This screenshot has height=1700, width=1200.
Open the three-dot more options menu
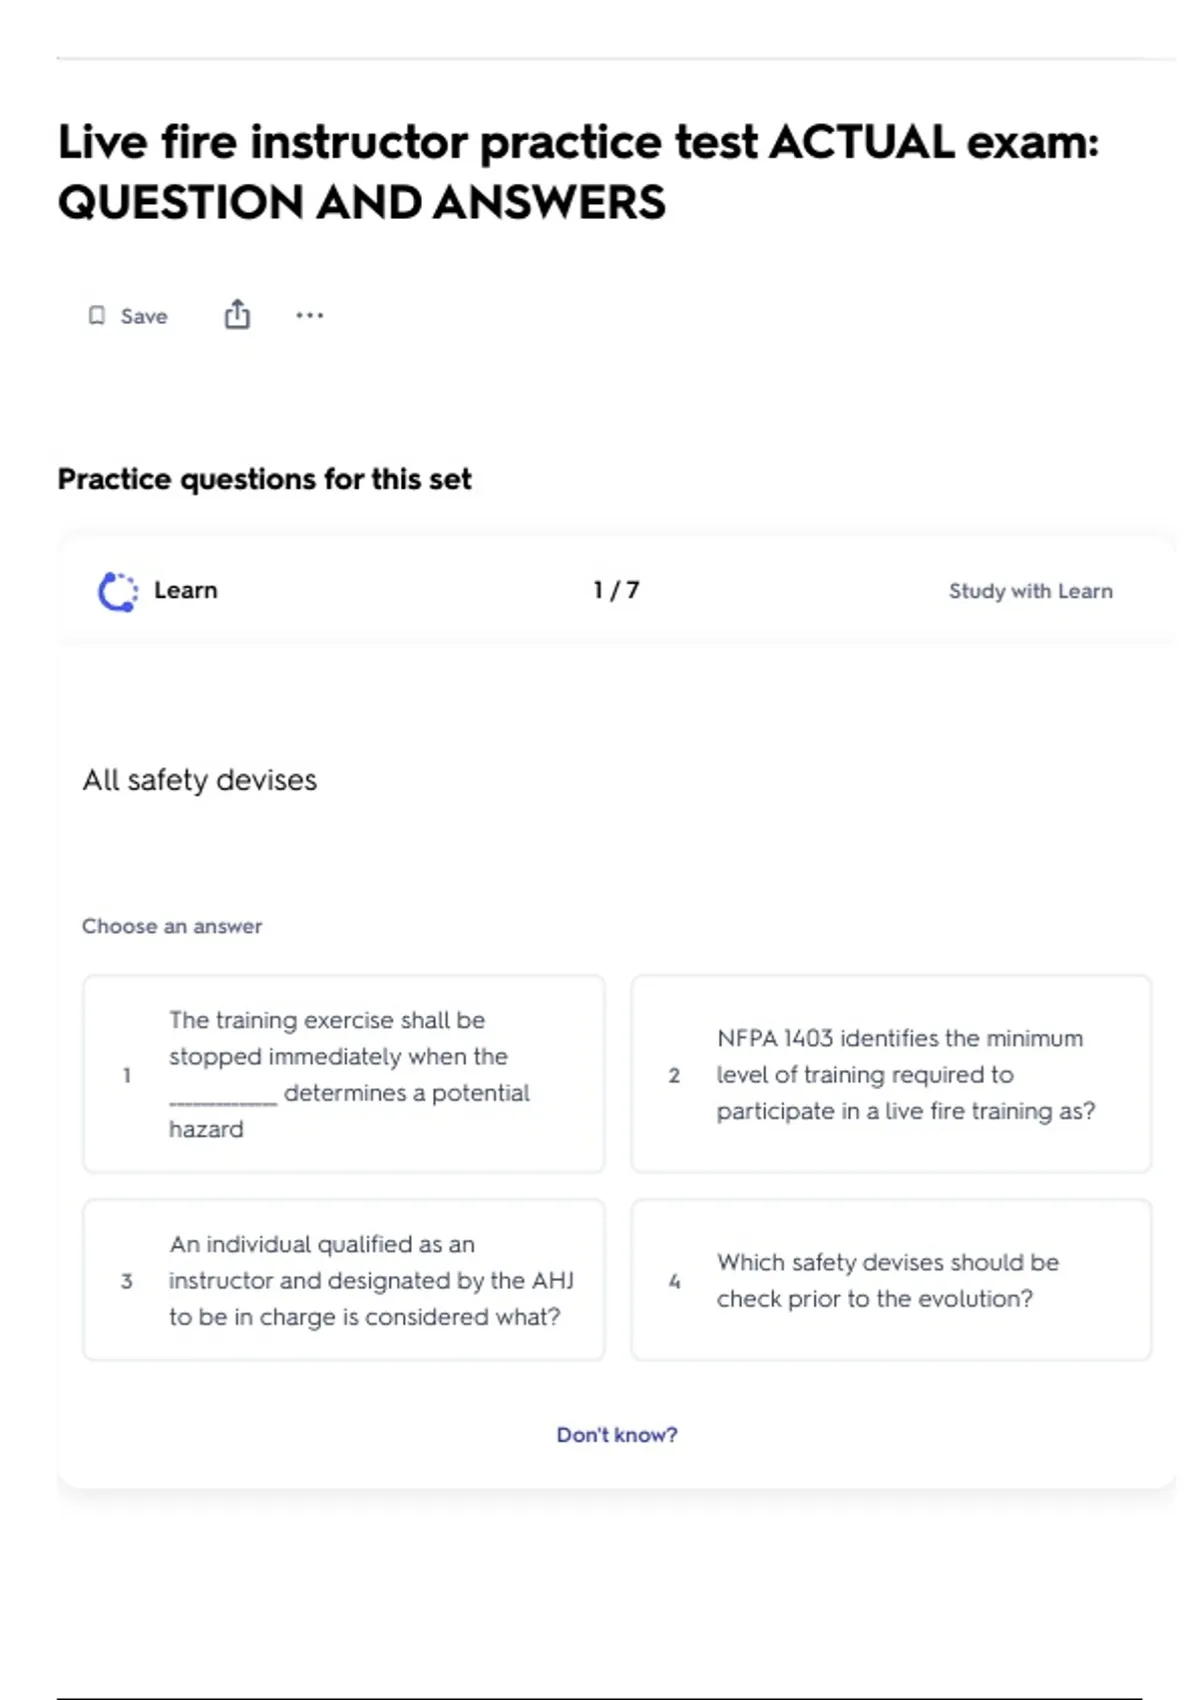coord(309,316)
